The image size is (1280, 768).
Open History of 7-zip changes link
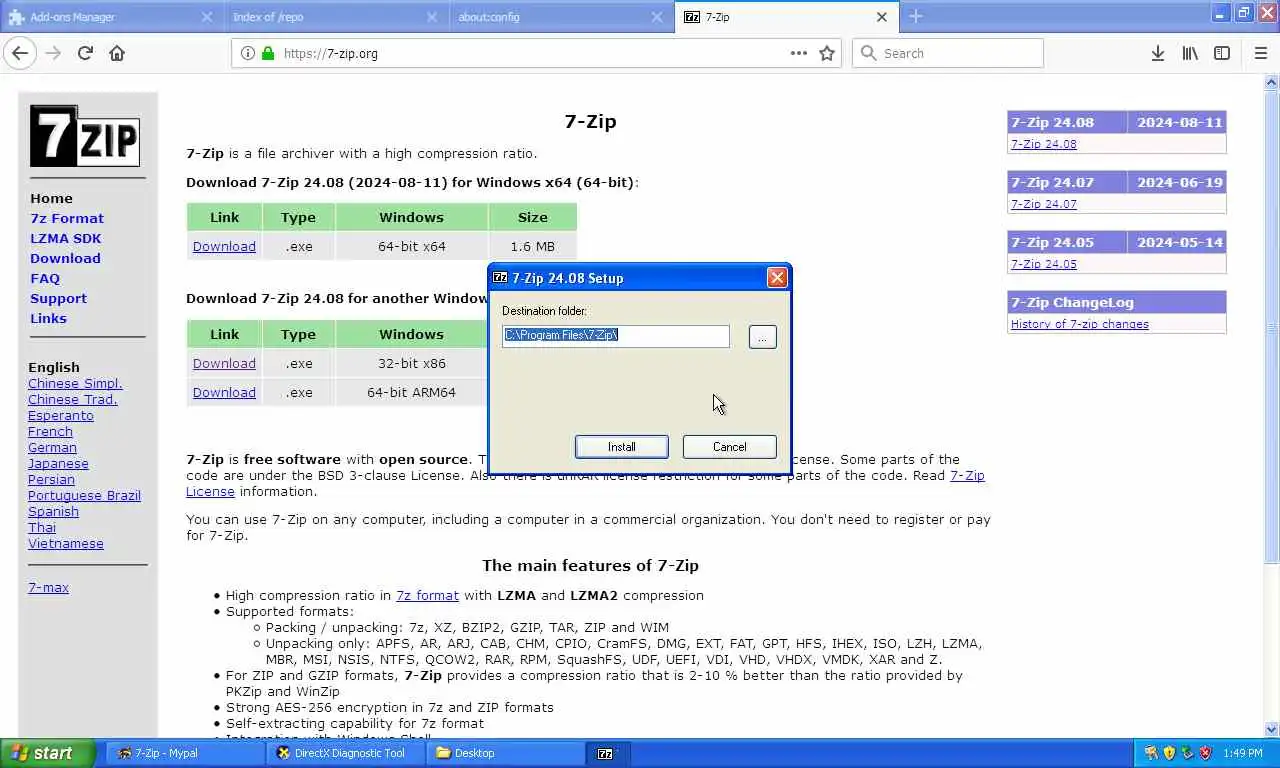click(1079, 324)
